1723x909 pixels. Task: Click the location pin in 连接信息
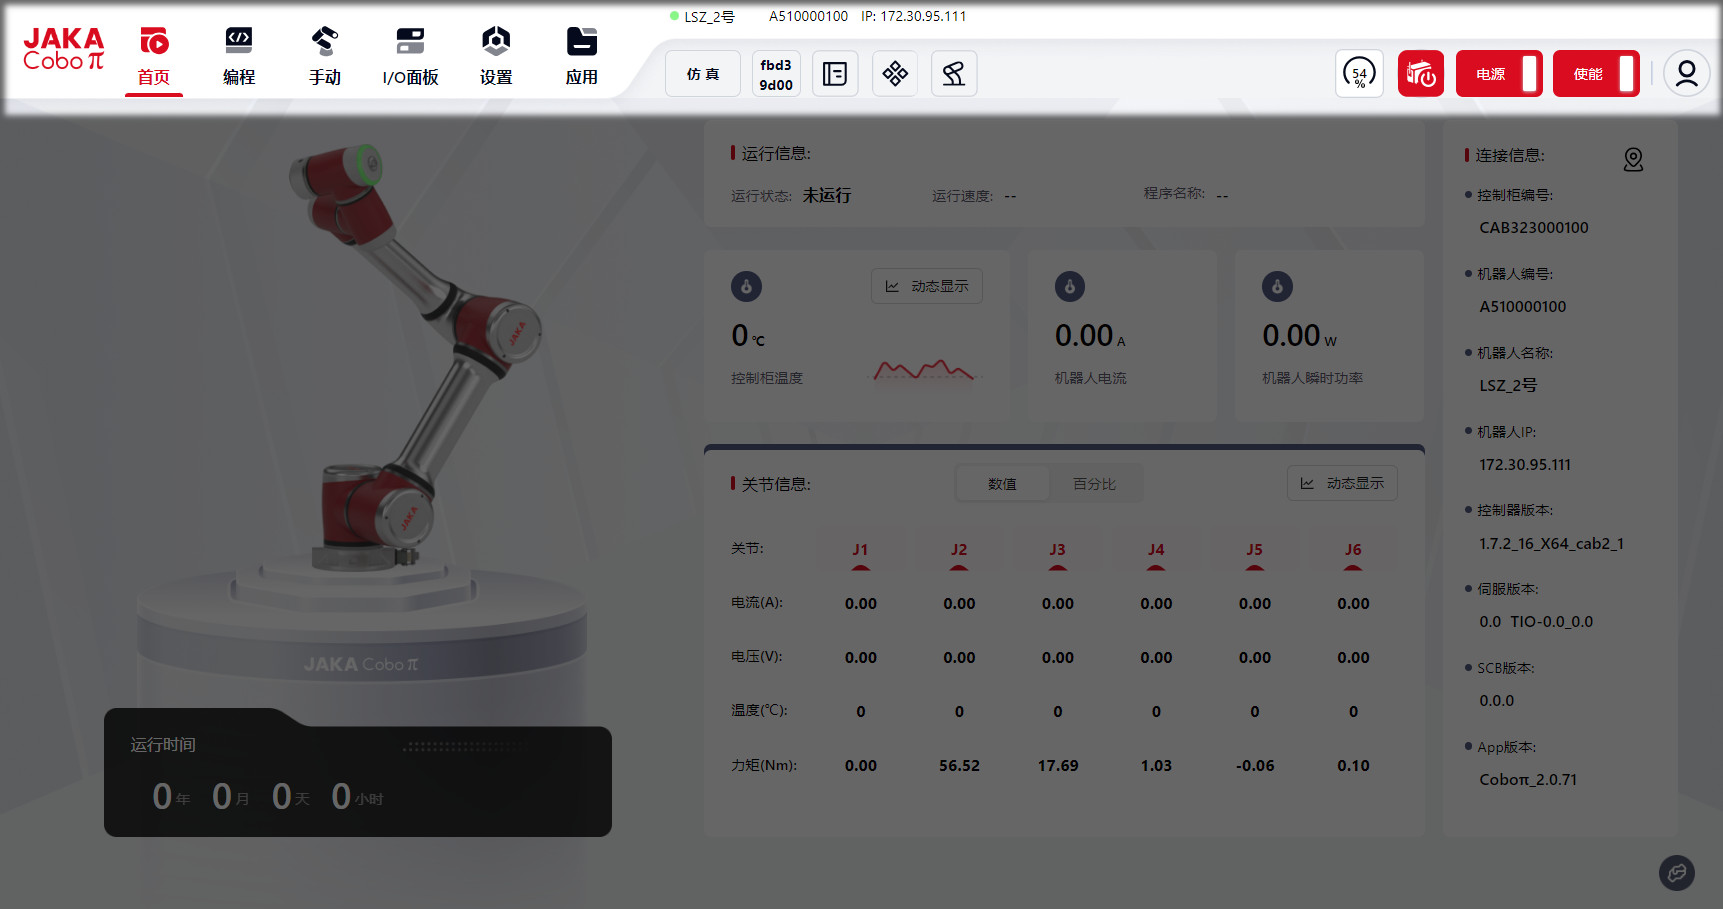[1633, 160]
